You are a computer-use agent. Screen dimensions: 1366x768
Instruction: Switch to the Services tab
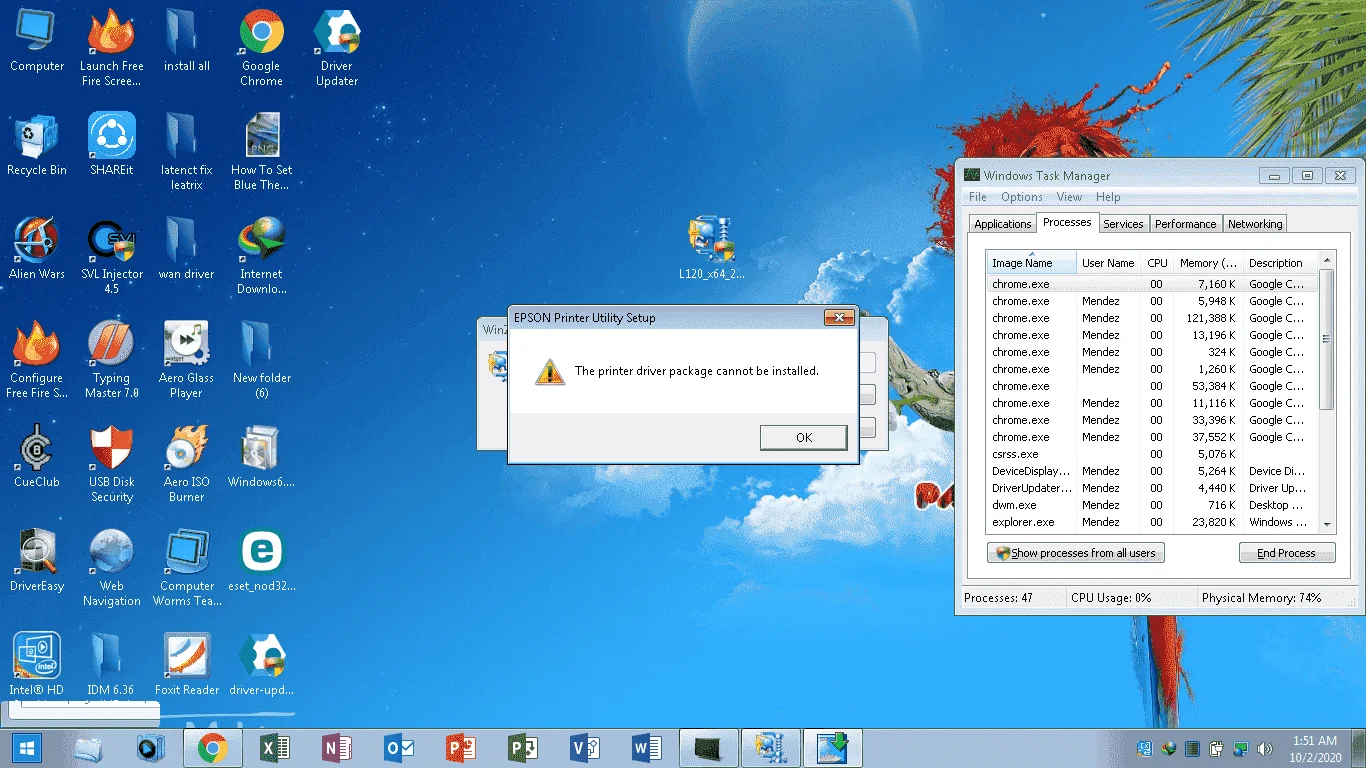pyautogui.click(x=1123, y=224)
